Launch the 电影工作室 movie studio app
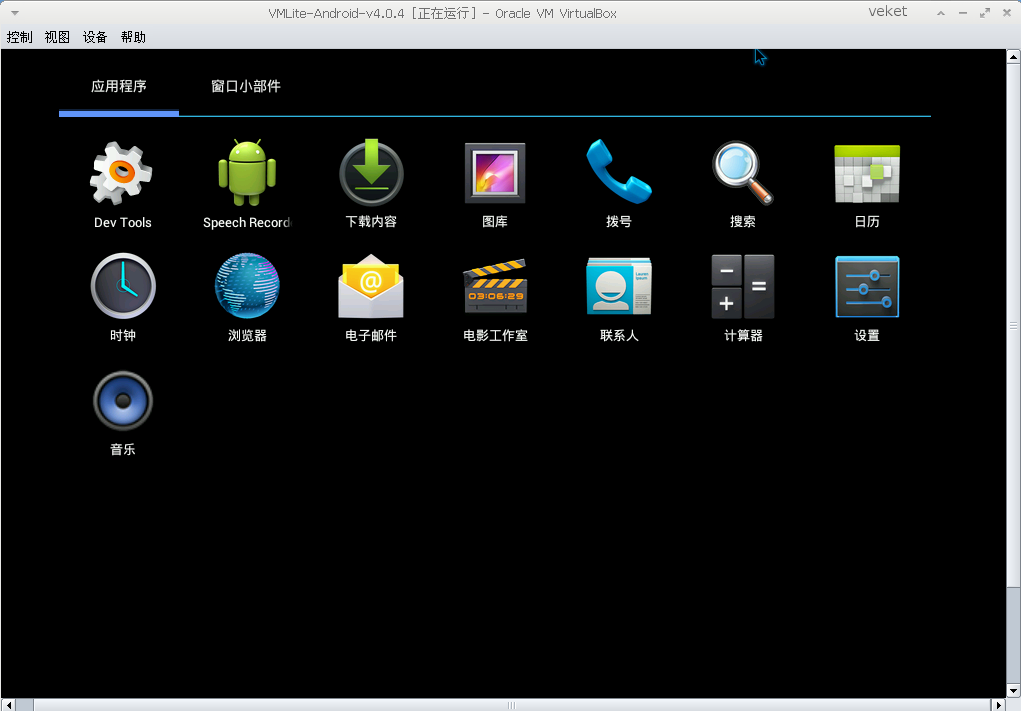The height and width of the screenshot is (711, 1021). pos(495,300)
